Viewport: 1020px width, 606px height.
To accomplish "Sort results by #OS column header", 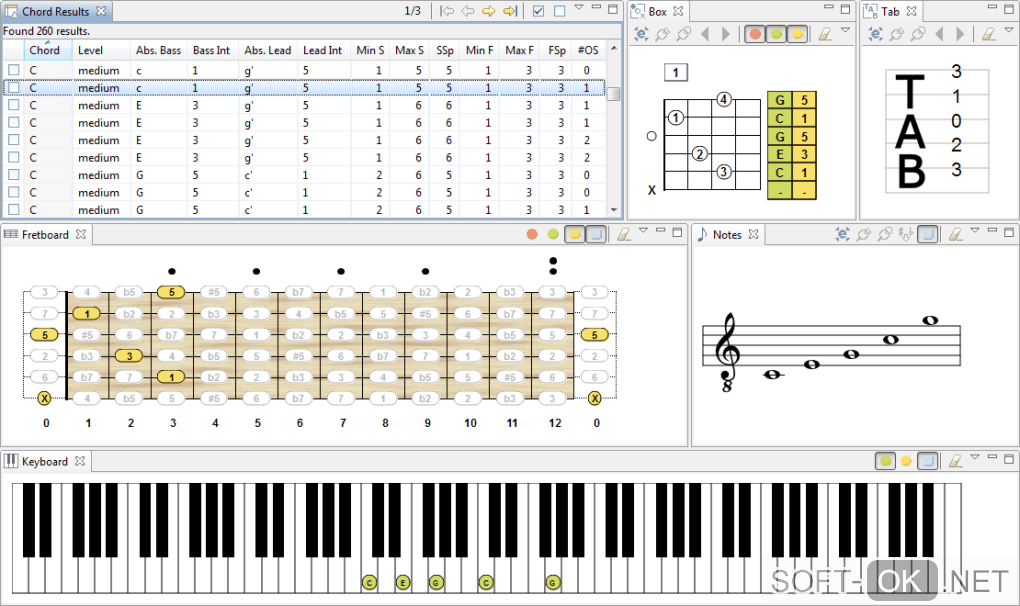I will point(588,50).
